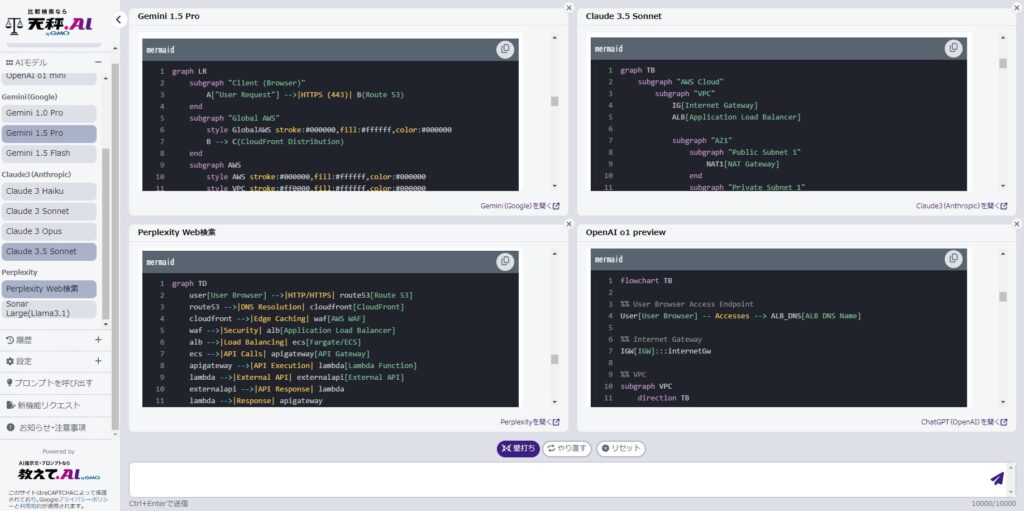
Task: Collapse the AIモデル section with minus icon
Action: [x=98, y=62]
